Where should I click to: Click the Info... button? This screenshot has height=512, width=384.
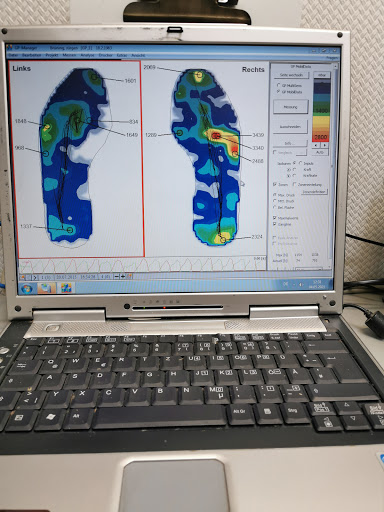point(289,143)
